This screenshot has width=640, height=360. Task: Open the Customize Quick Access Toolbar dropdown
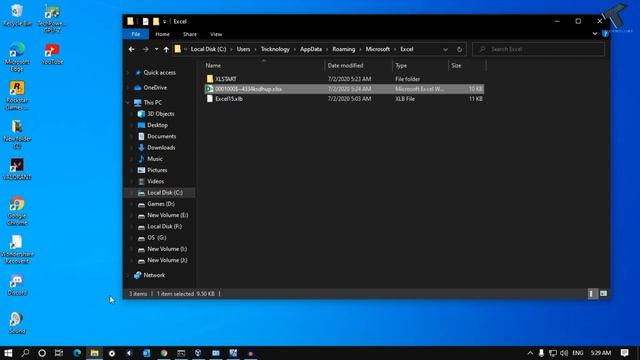point(164,22)
